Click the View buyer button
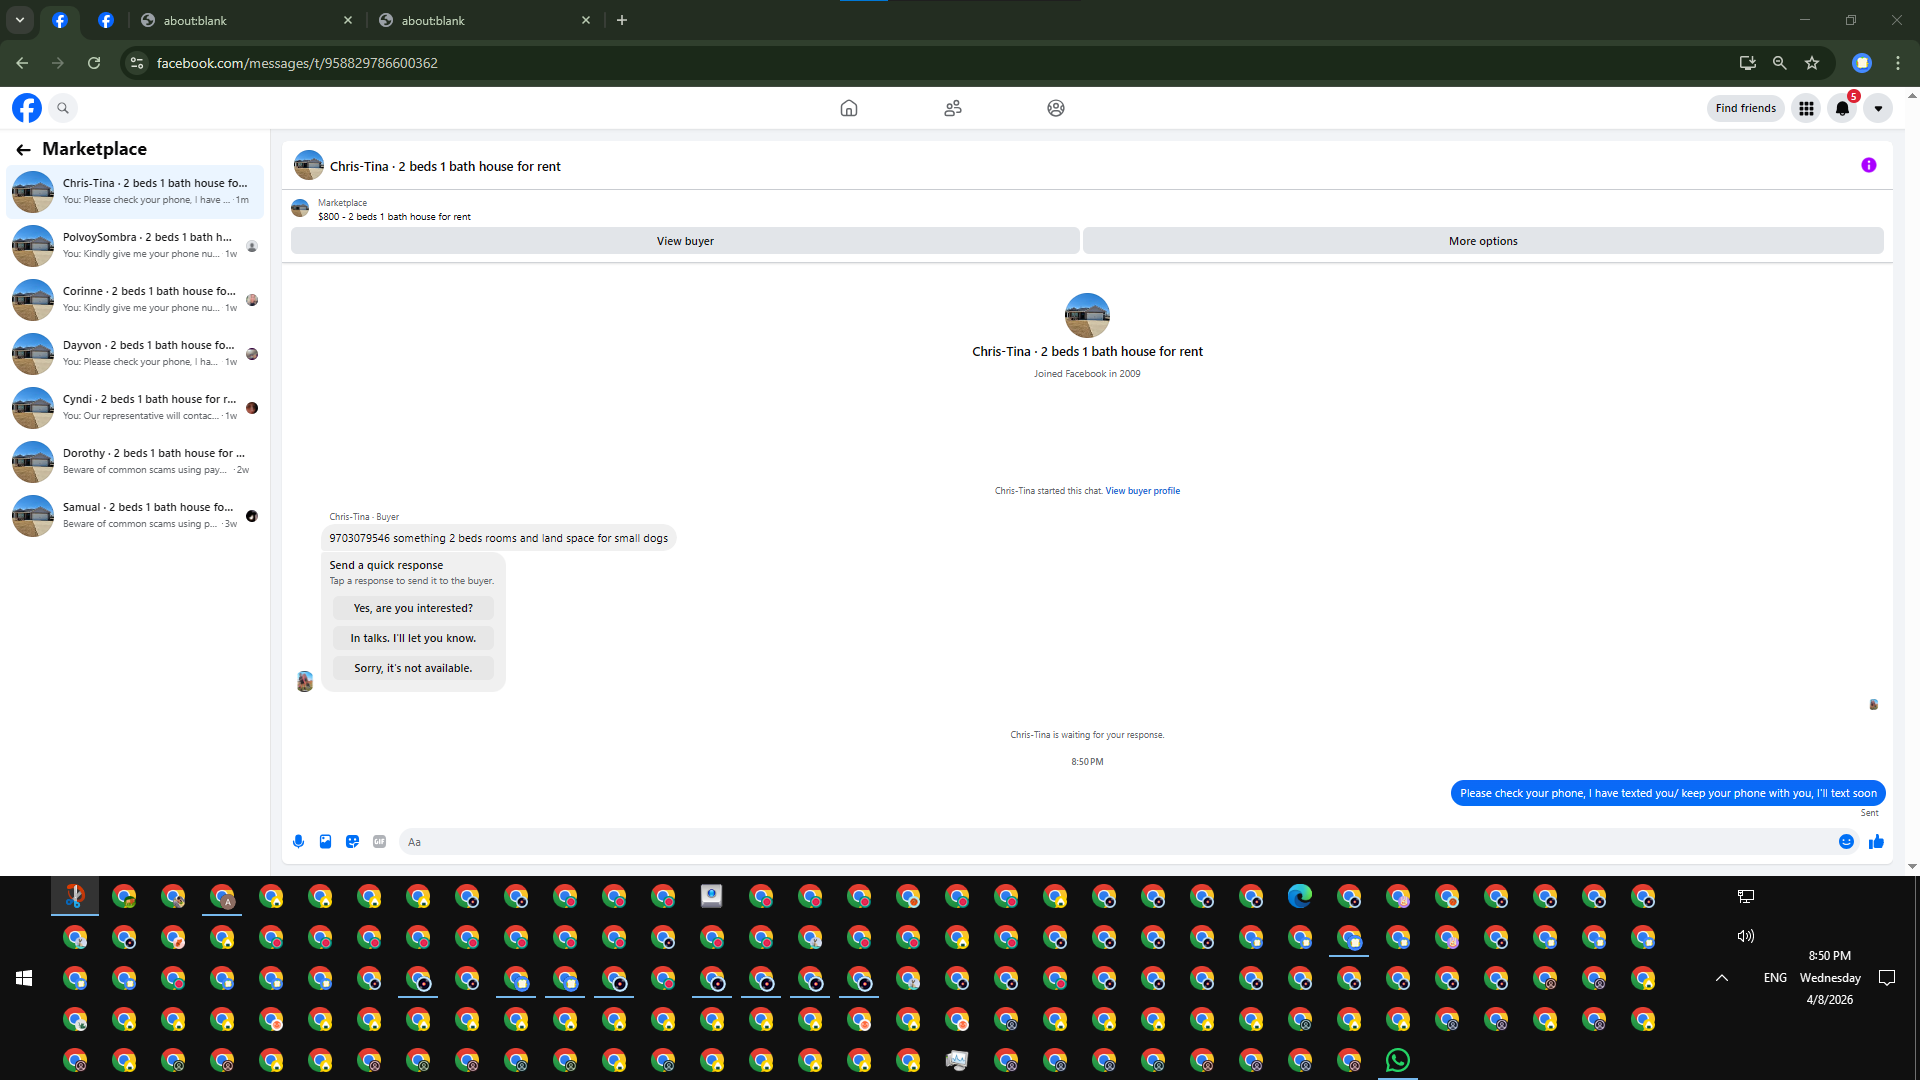 685,241
